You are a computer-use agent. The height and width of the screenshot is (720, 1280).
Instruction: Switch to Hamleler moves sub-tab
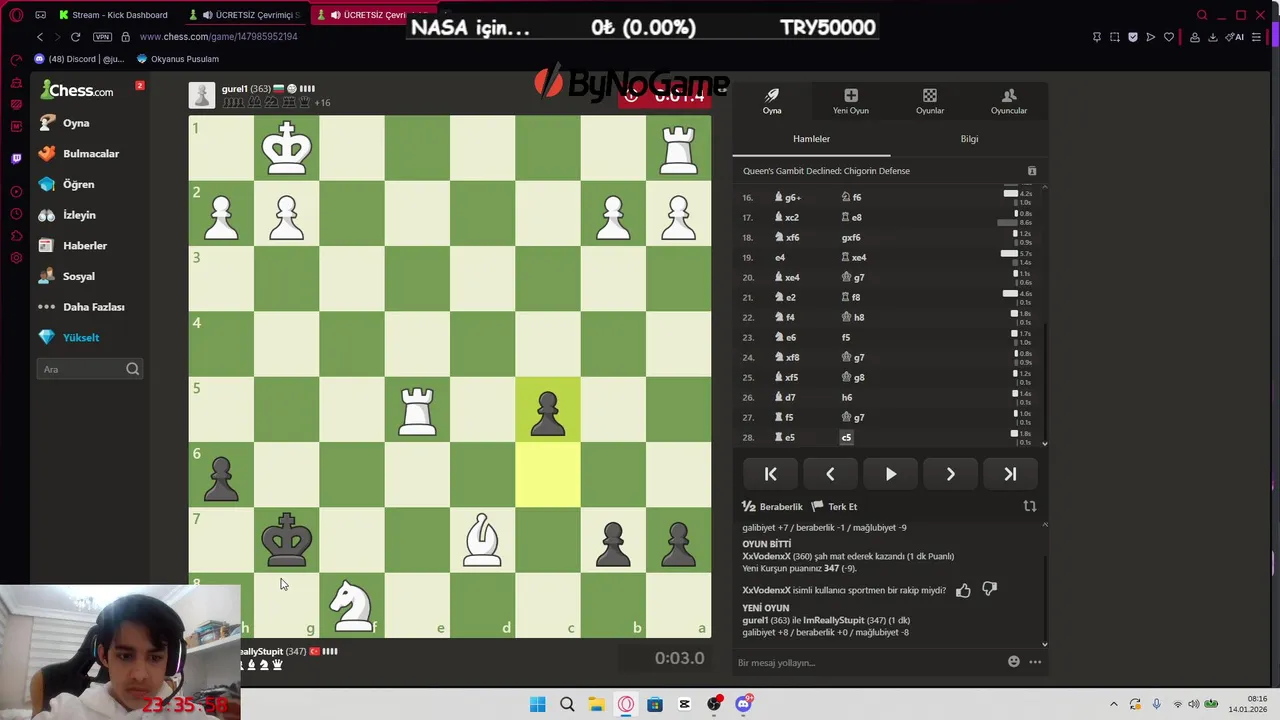pyautogui.click(x=811, y=139)
